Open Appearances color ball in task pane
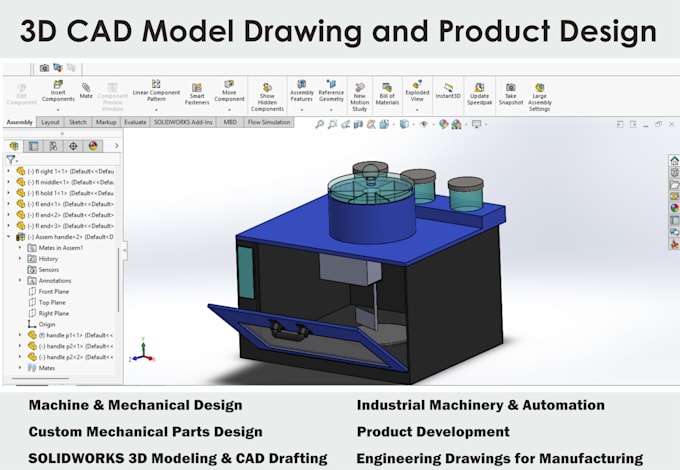 coord(674,208)
